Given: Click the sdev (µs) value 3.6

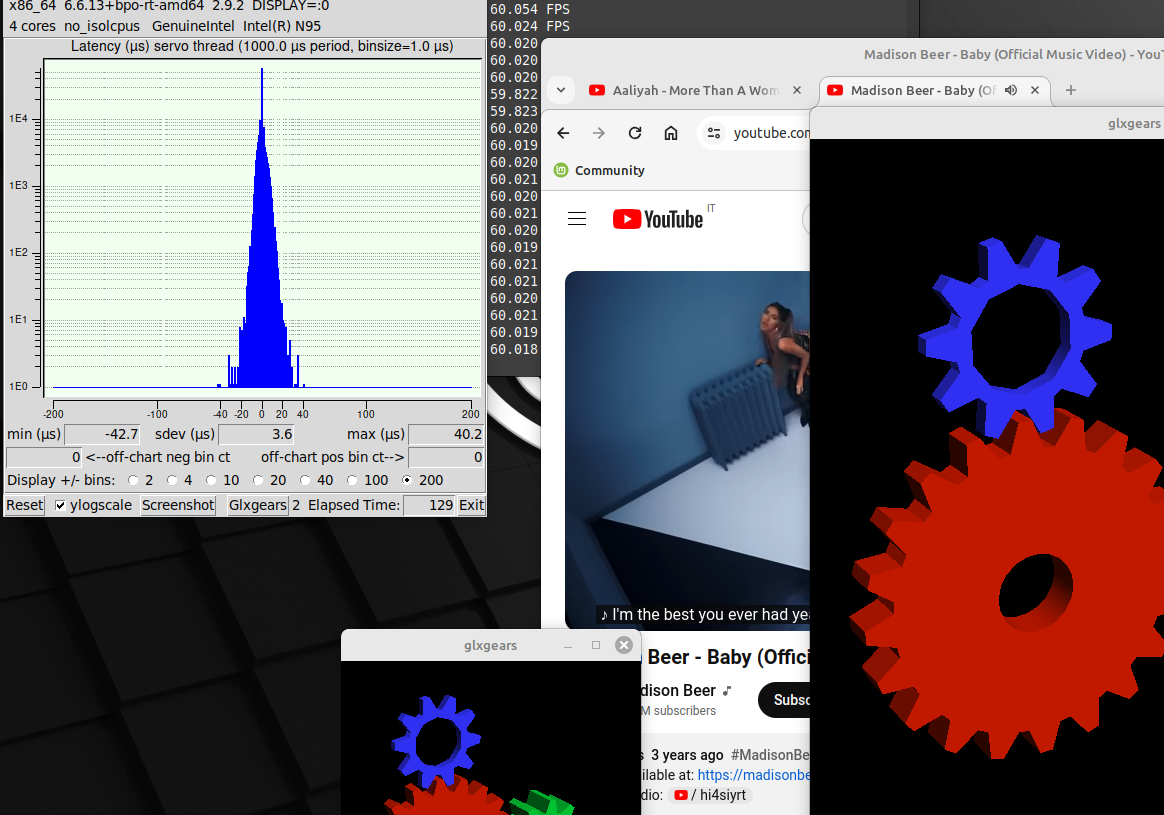Looking at the screenshot, I should coord(256,434).
